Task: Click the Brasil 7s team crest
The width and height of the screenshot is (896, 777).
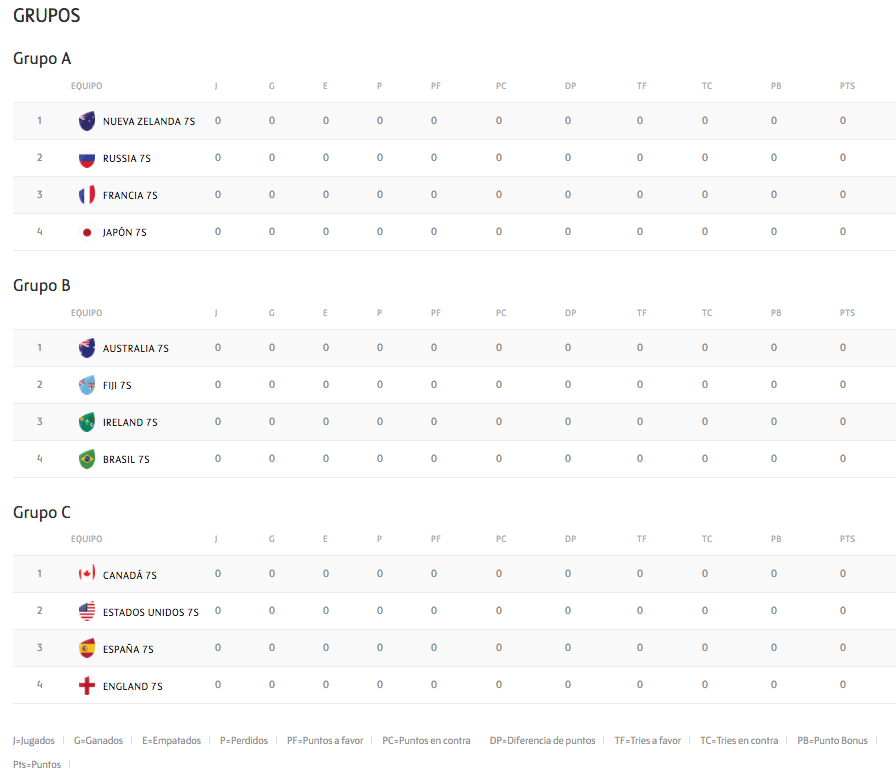Action: click(87, 459)
